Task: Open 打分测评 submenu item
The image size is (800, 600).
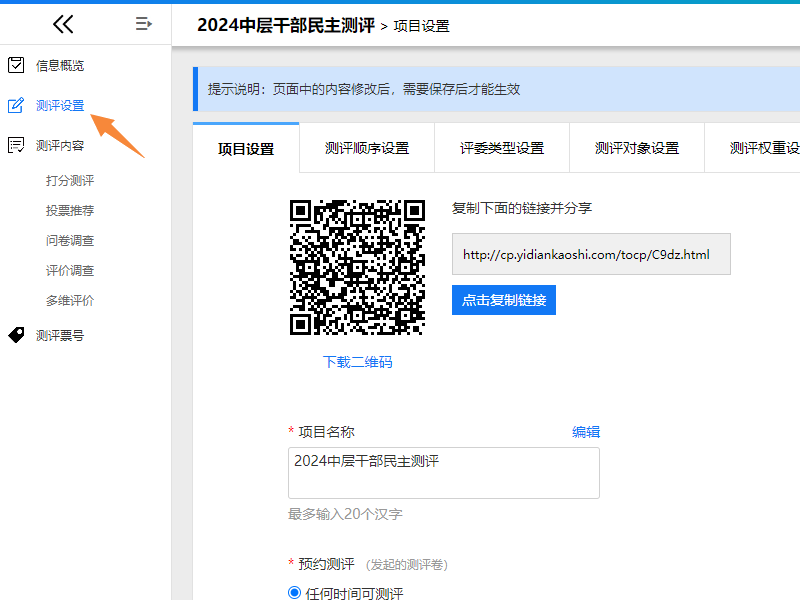Action: (70, 181)
